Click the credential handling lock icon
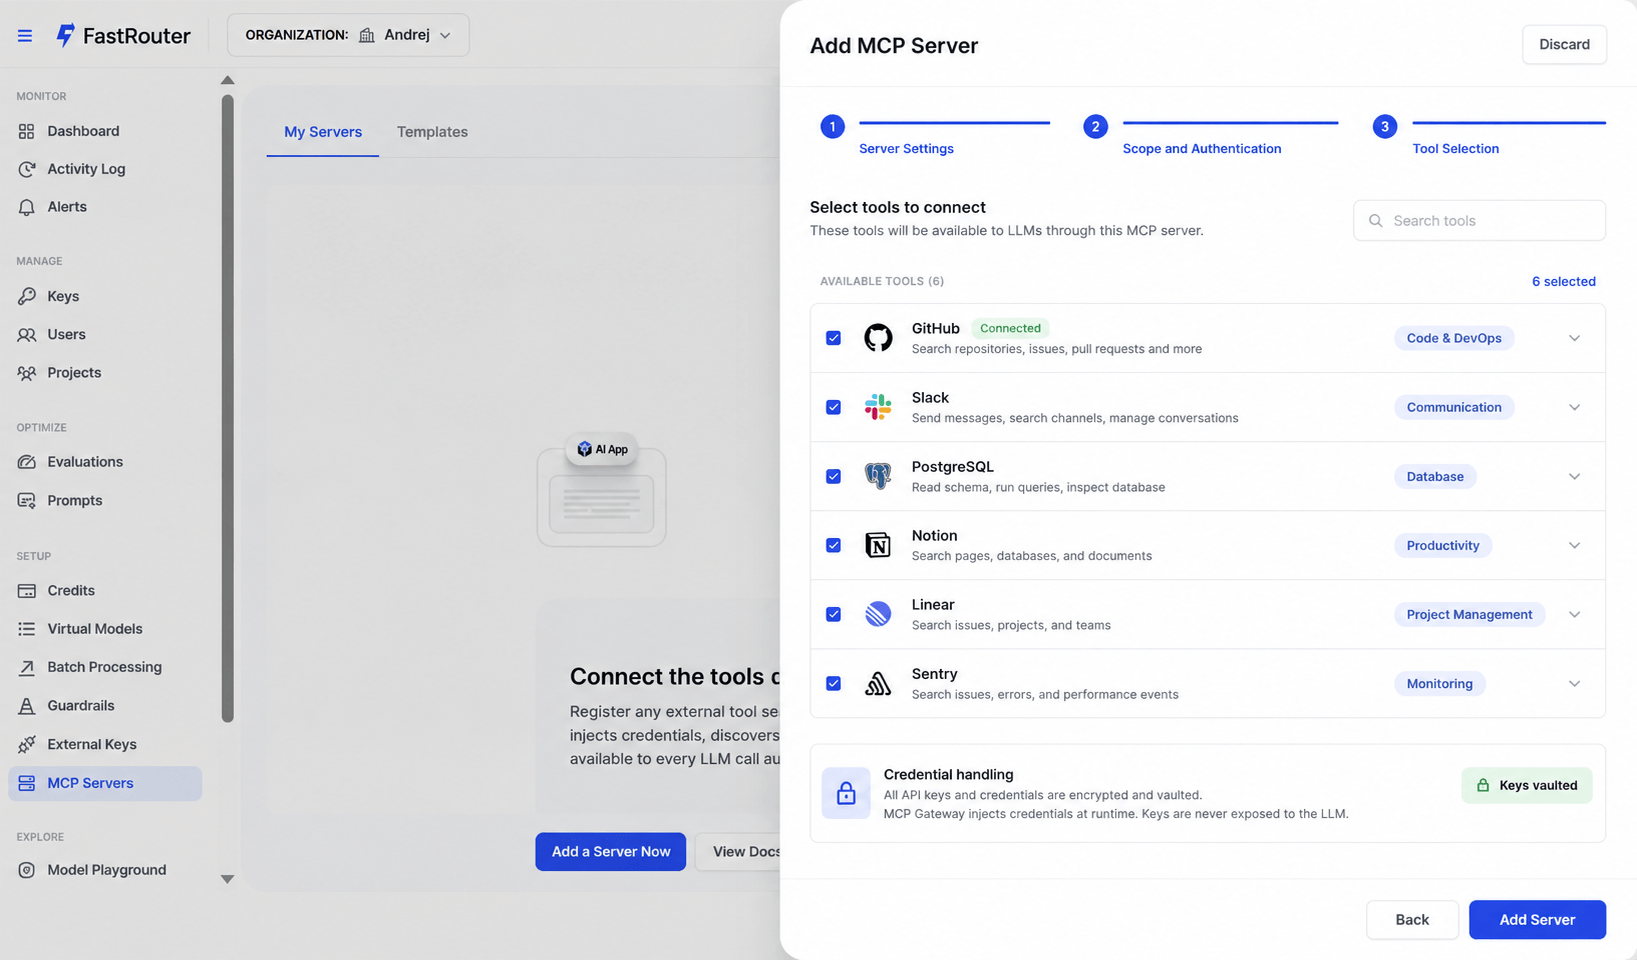The image size is (1637, 960). (846, 793)
